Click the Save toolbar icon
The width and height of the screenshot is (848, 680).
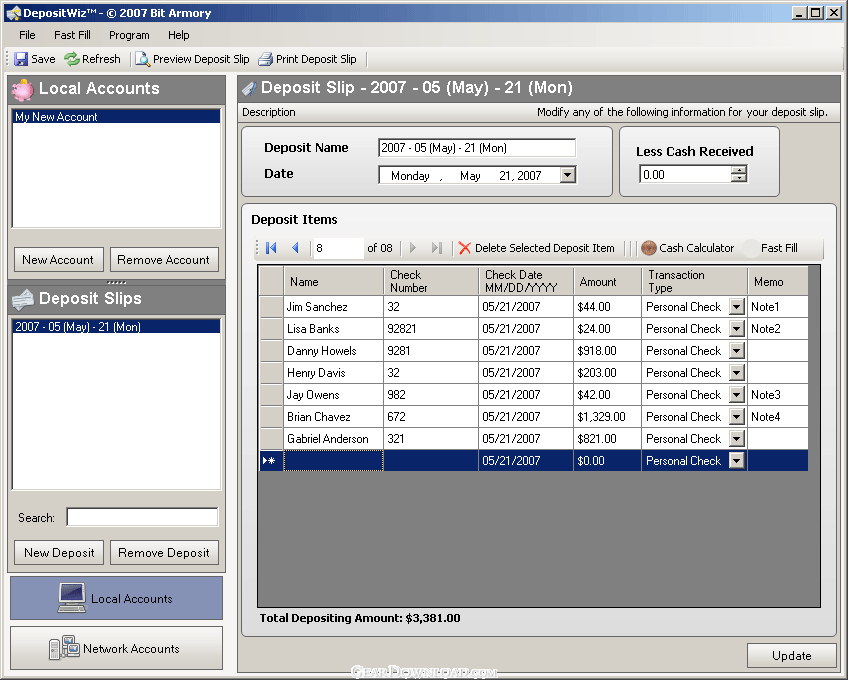[x=21, y=59]
